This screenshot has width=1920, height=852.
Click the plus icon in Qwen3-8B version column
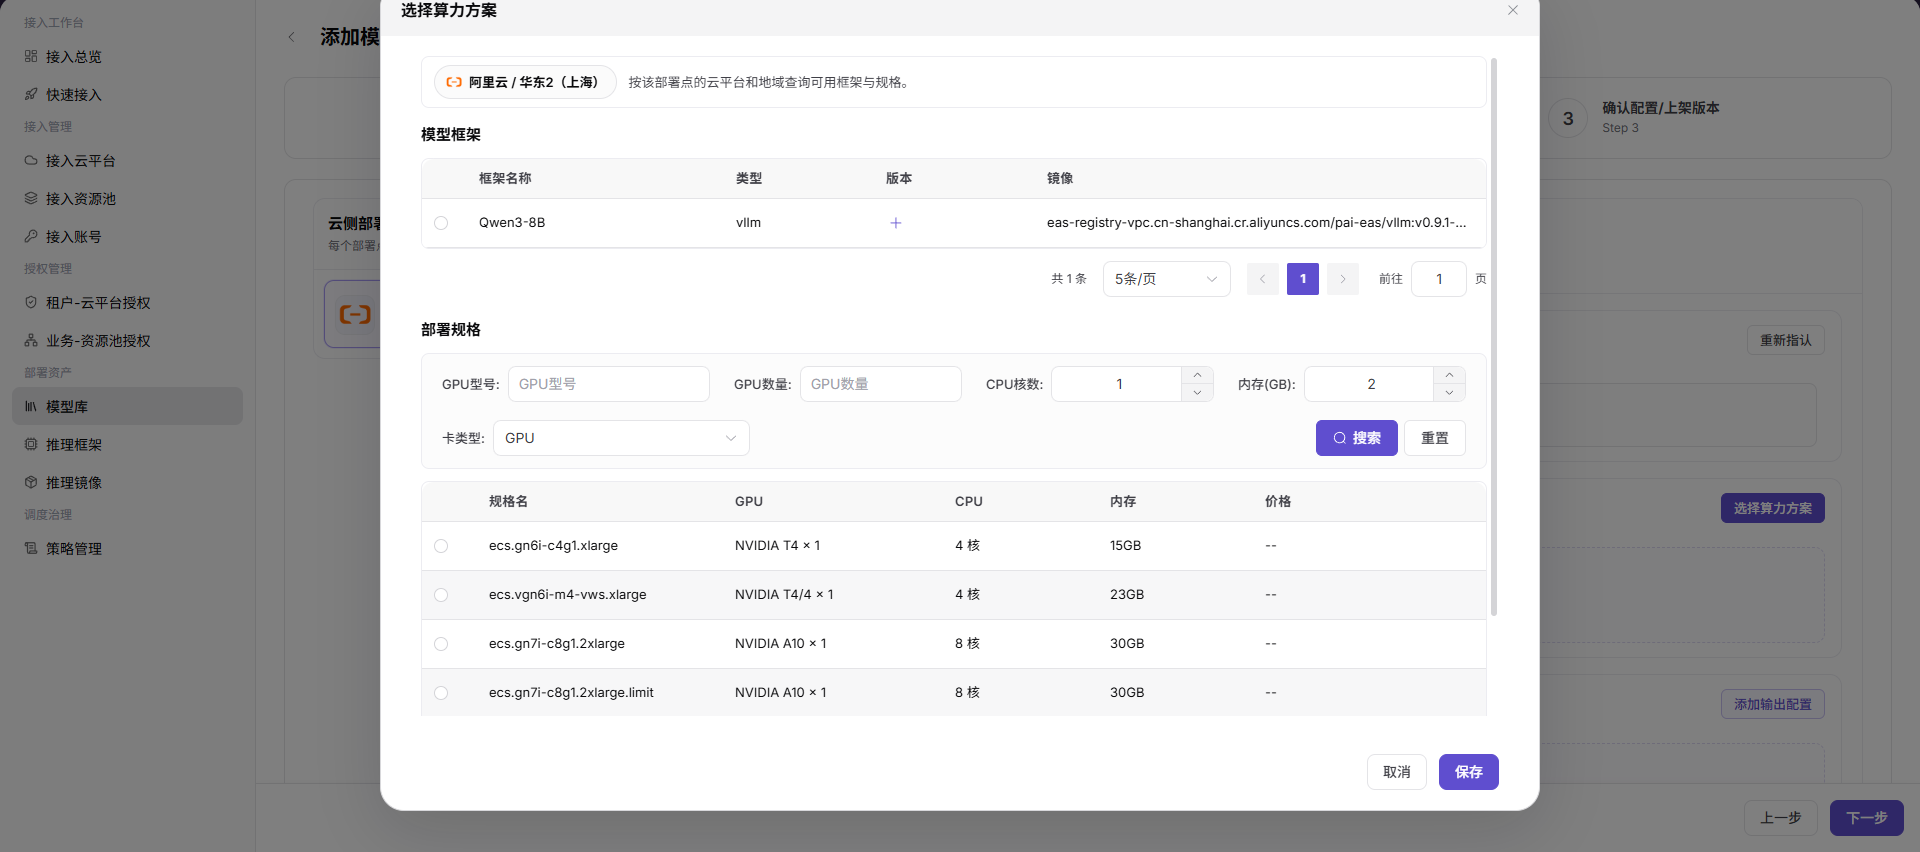click(896, 223)
